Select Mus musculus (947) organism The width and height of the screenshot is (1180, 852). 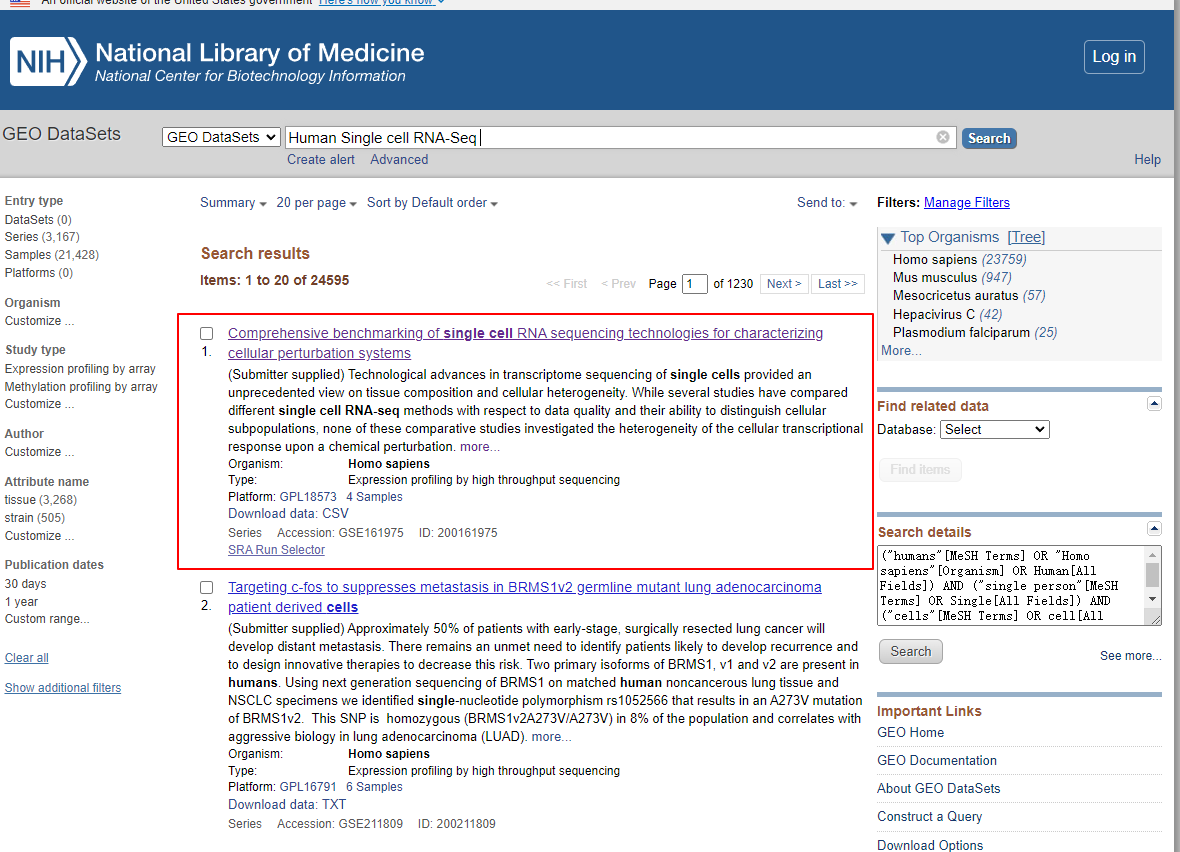click(952, 278)
